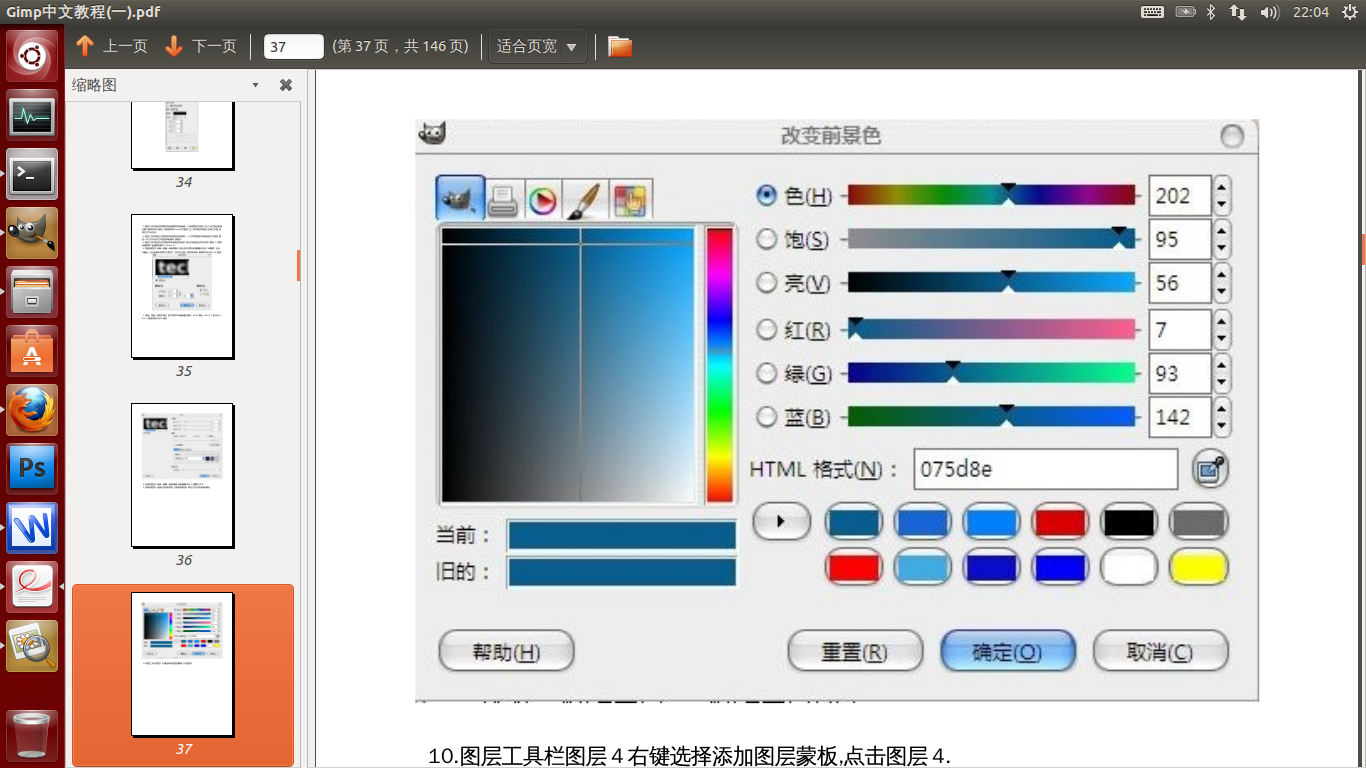Pick the white color history swatch

(1129, 568)
